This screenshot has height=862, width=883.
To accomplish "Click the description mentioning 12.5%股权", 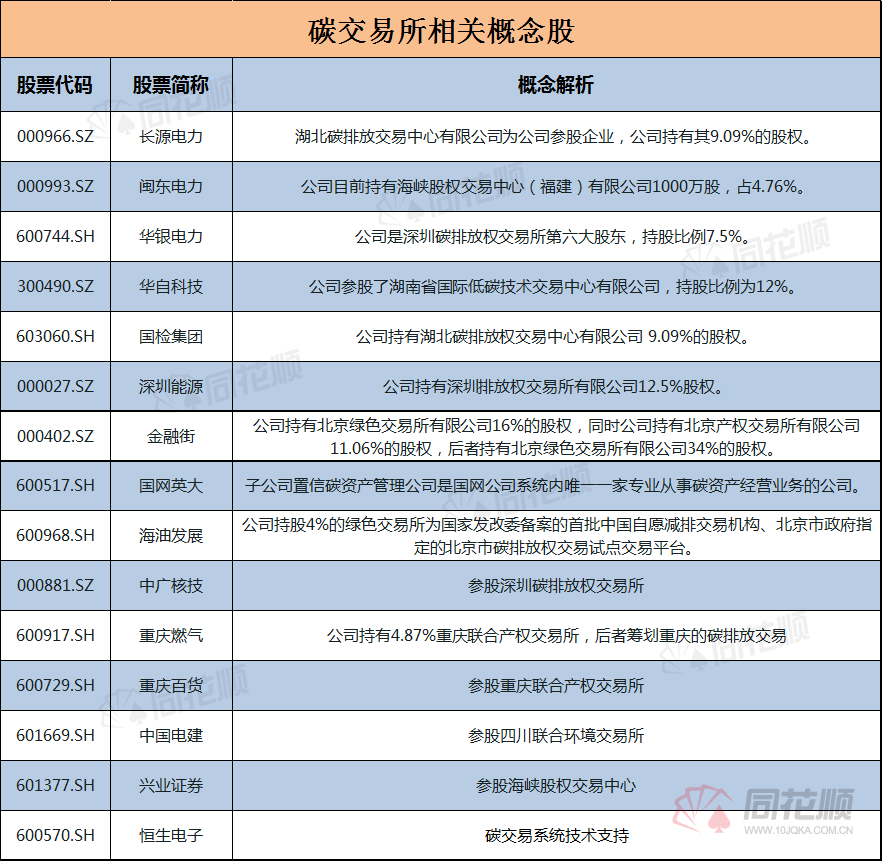I will pyautogui.click(x=556, y=387).
